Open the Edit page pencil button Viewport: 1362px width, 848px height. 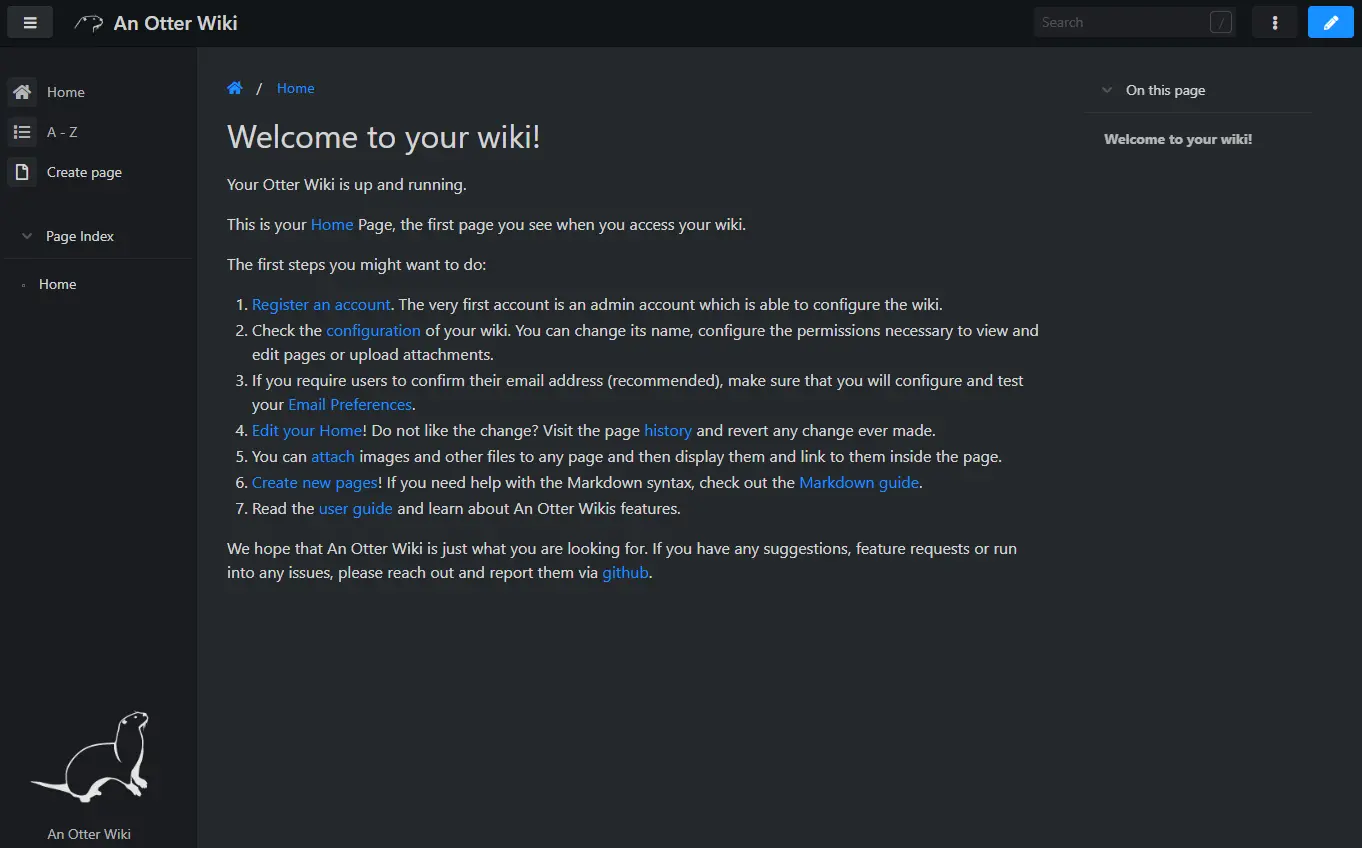click(1330, 21)
